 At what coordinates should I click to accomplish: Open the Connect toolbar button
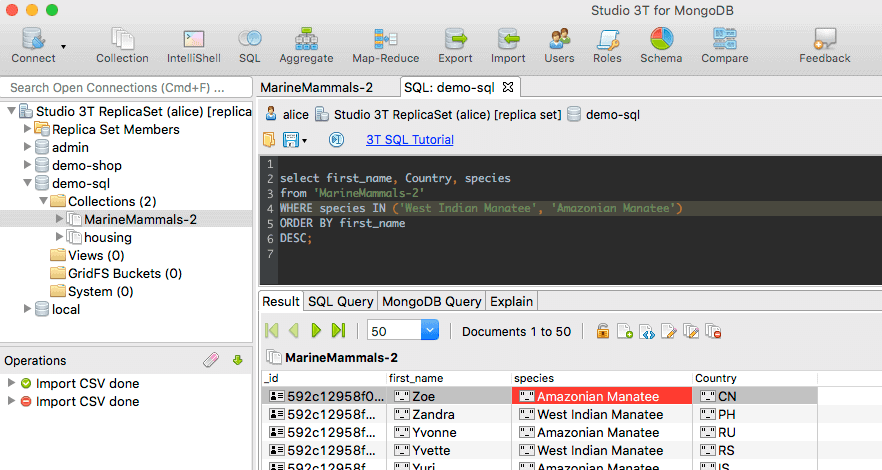point(33,46)
